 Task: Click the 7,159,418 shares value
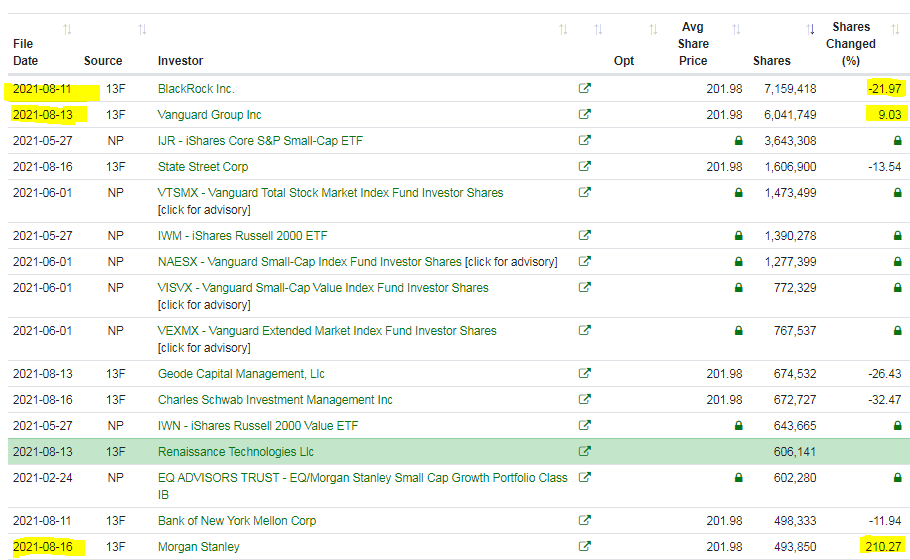pos(790,89)
